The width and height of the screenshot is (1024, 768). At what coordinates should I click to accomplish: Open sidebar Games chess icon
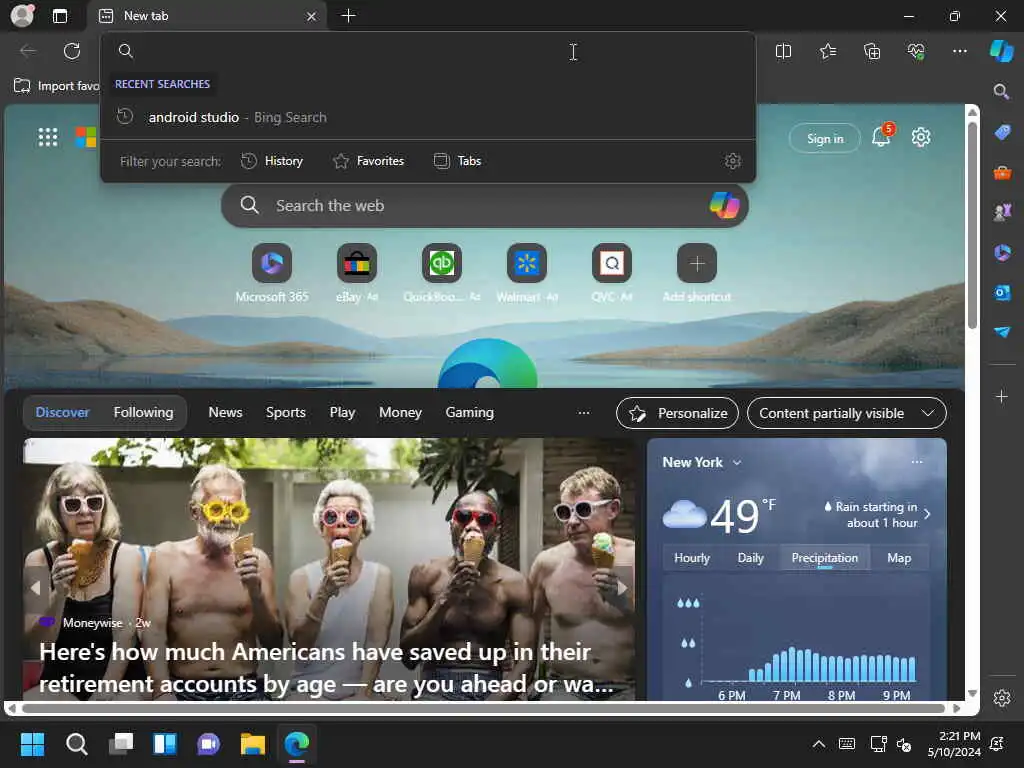point(1002,212)
